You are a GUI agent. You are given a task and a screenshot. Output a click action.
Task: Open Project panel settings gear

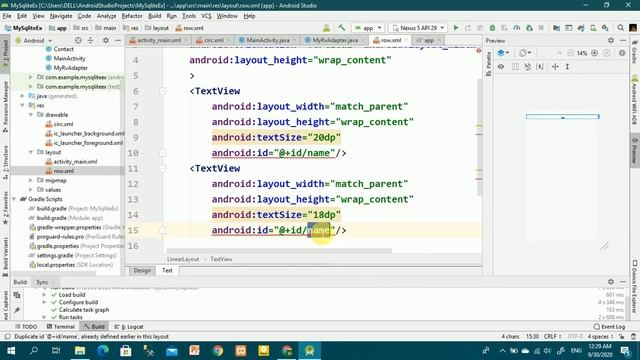coord(106,40)
